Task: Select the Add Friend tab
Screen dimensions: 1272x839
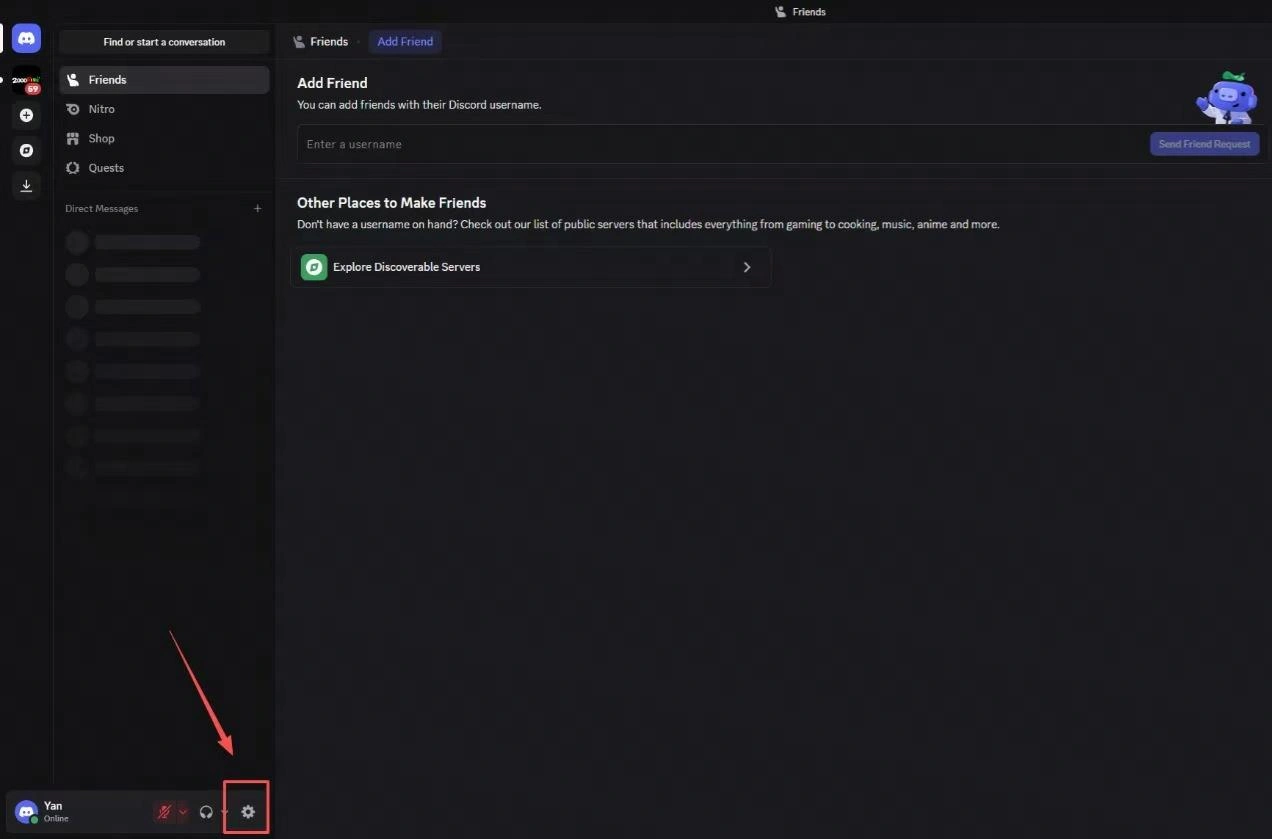Action: click(x=405, y=41)
